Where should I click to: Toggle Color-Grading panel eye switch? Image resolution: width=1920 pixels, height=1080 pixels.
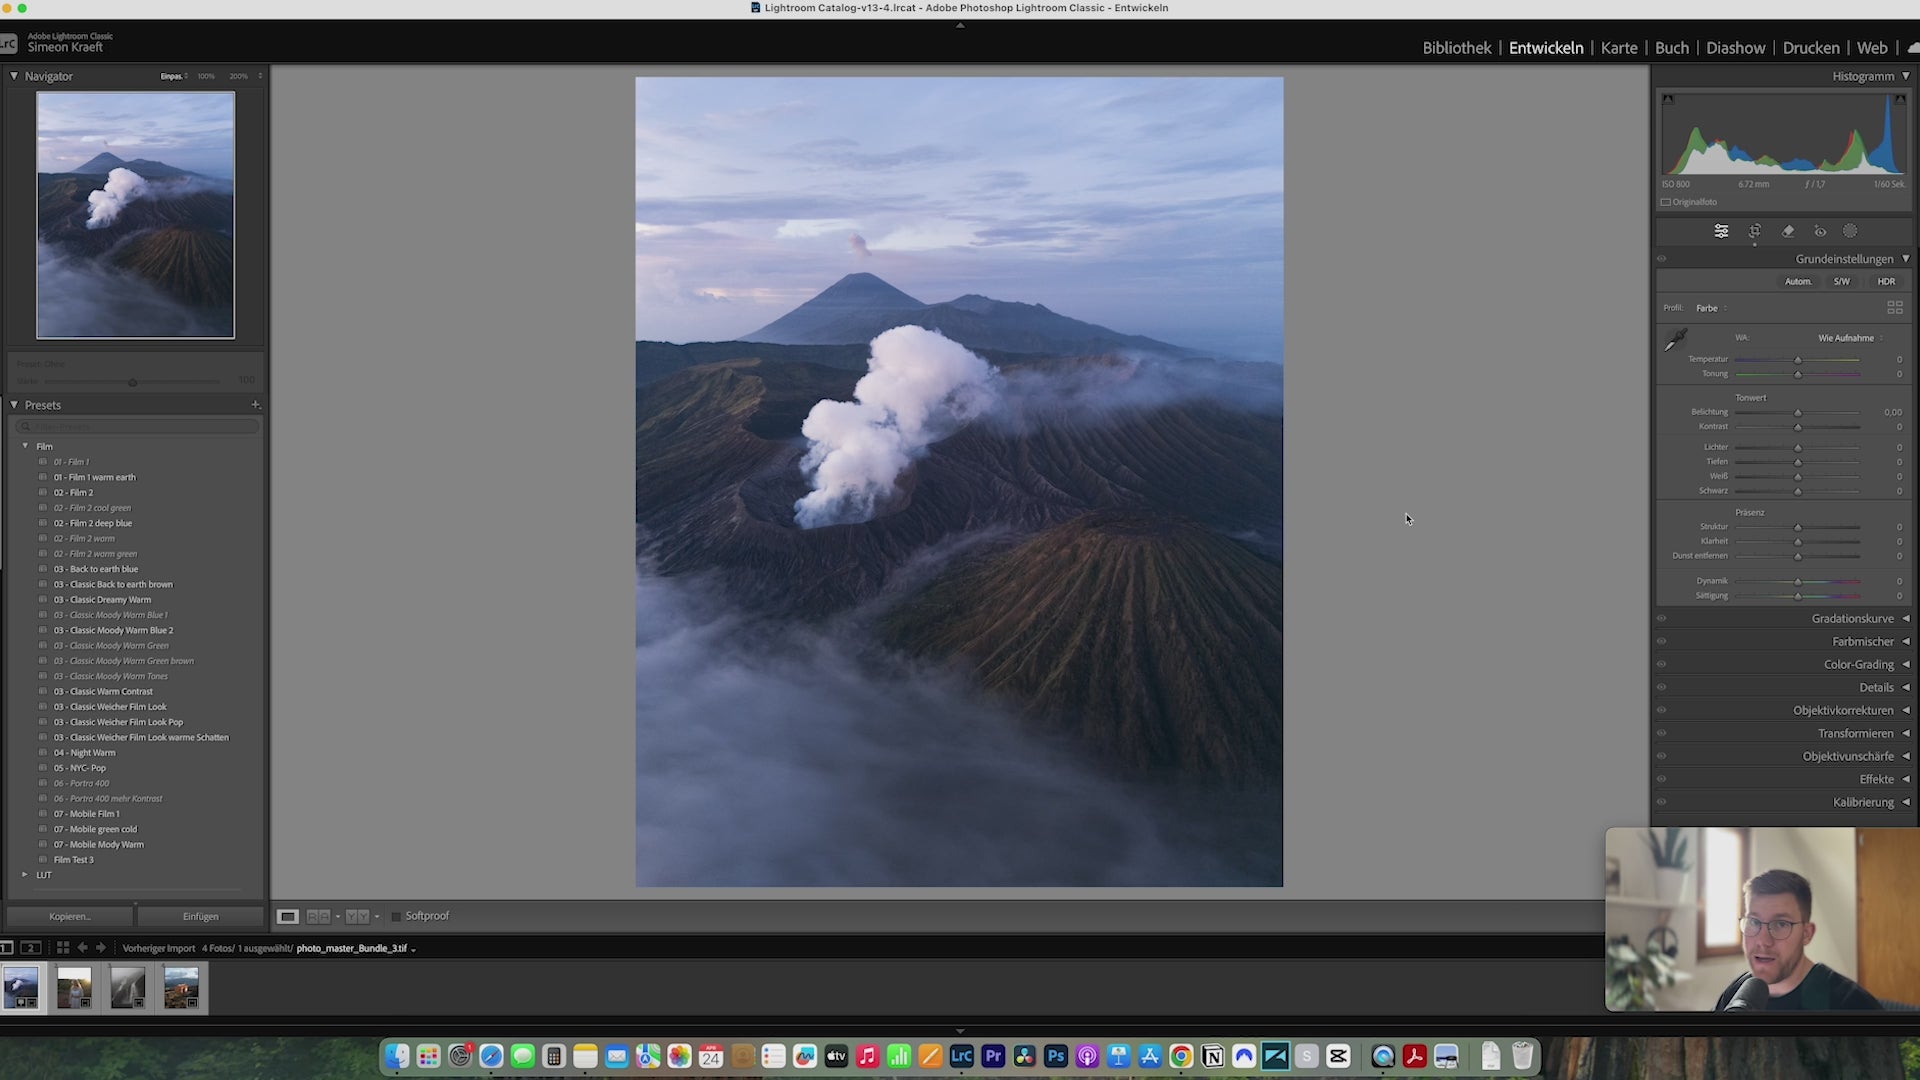[x=1662, y=664]
